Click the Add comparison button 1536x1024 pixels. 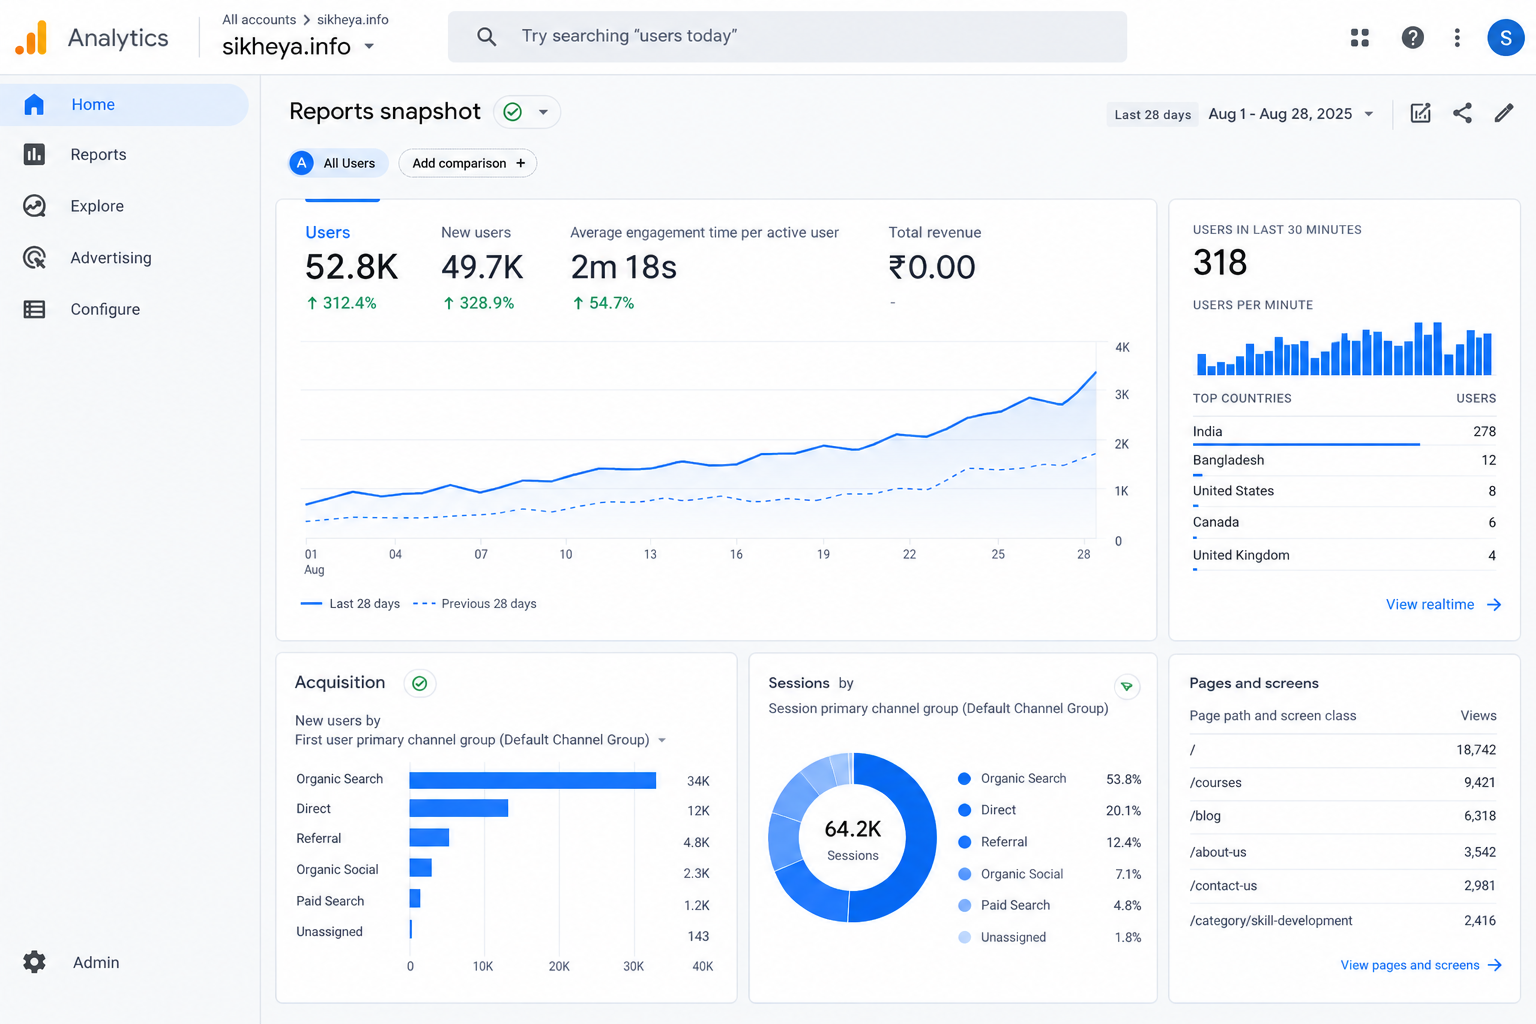(468, 163)
